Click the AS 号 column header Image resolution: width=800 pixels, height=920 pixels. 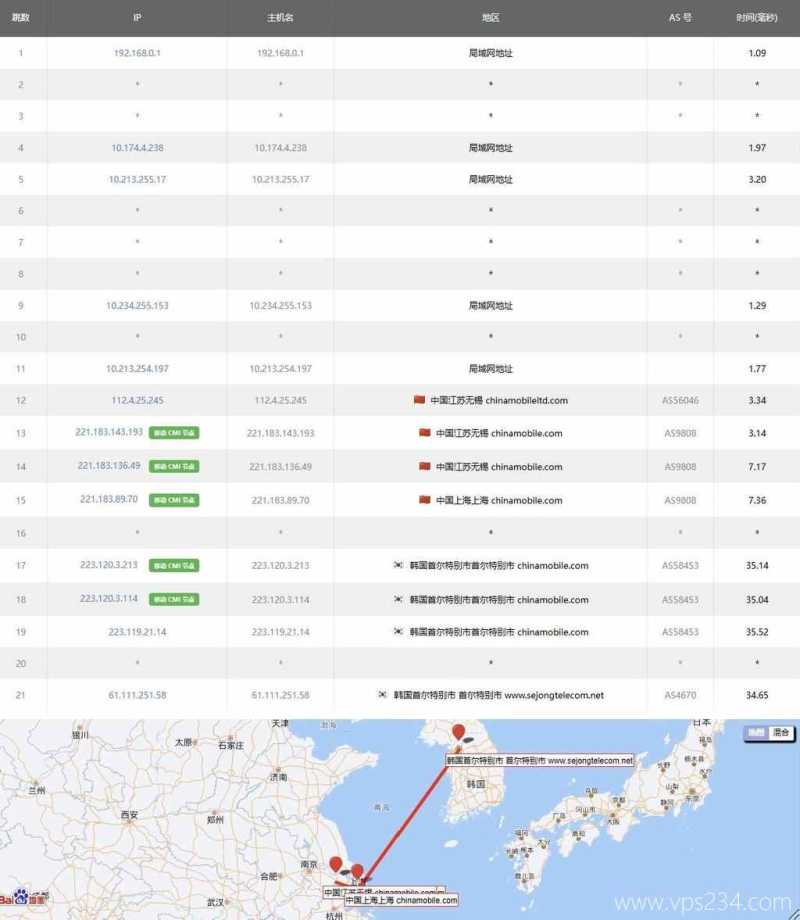pyautogui.click(x=678, y=17)
